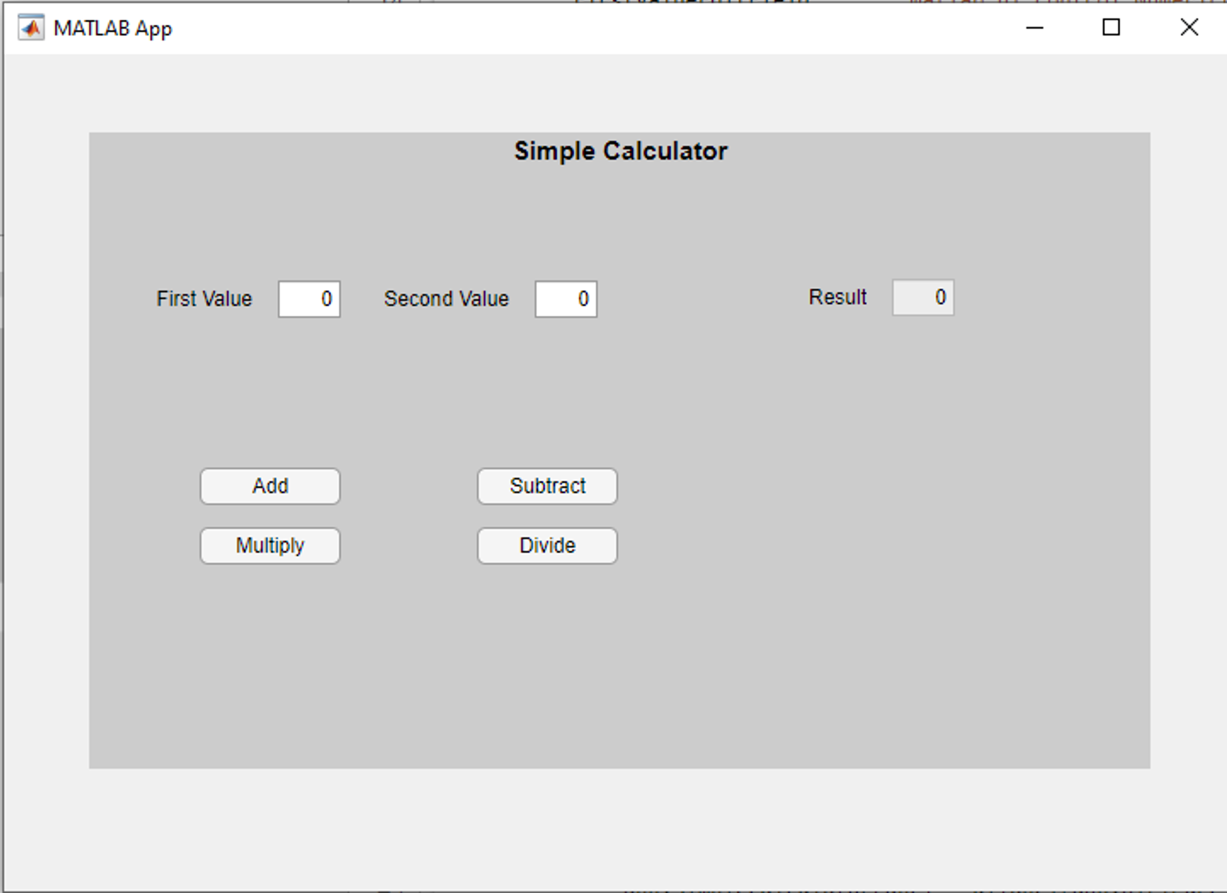Image resolution: width=1229 pixels, height=894 pixels.
Task: Maximize the MATLAB App window
Action: tap(1111, 28)
